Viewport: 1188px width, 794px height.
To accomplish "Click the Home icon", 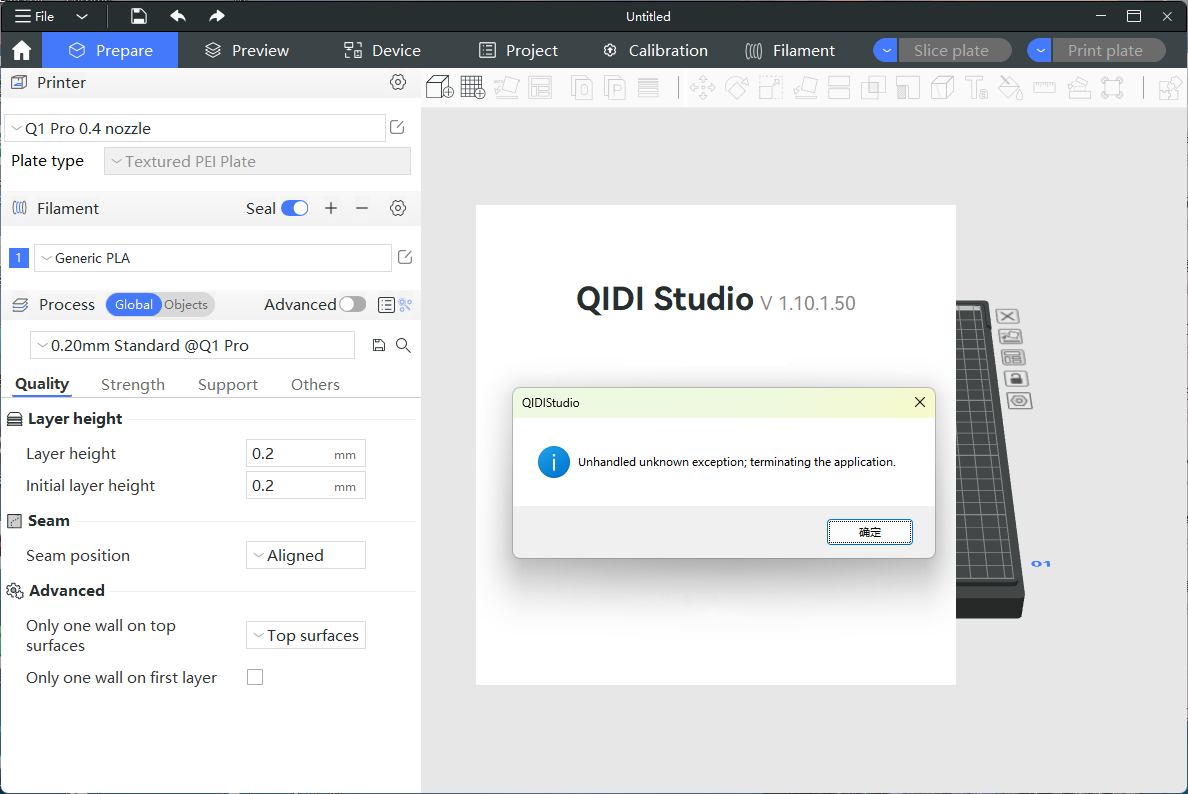I will coord(21,51).
